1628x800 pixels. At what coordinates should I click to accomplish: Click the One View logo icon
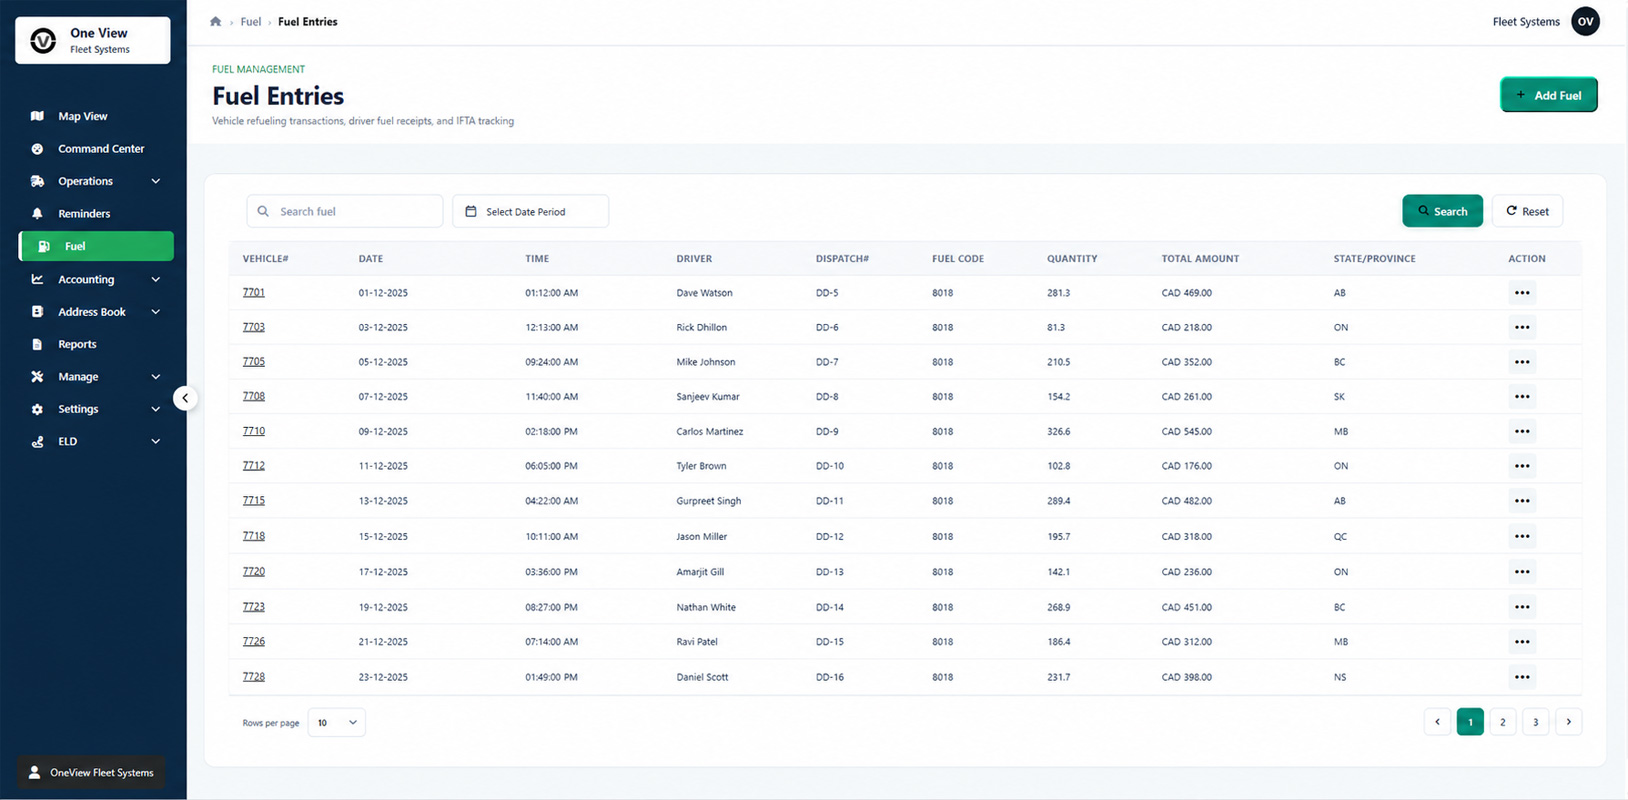[43, 40]
